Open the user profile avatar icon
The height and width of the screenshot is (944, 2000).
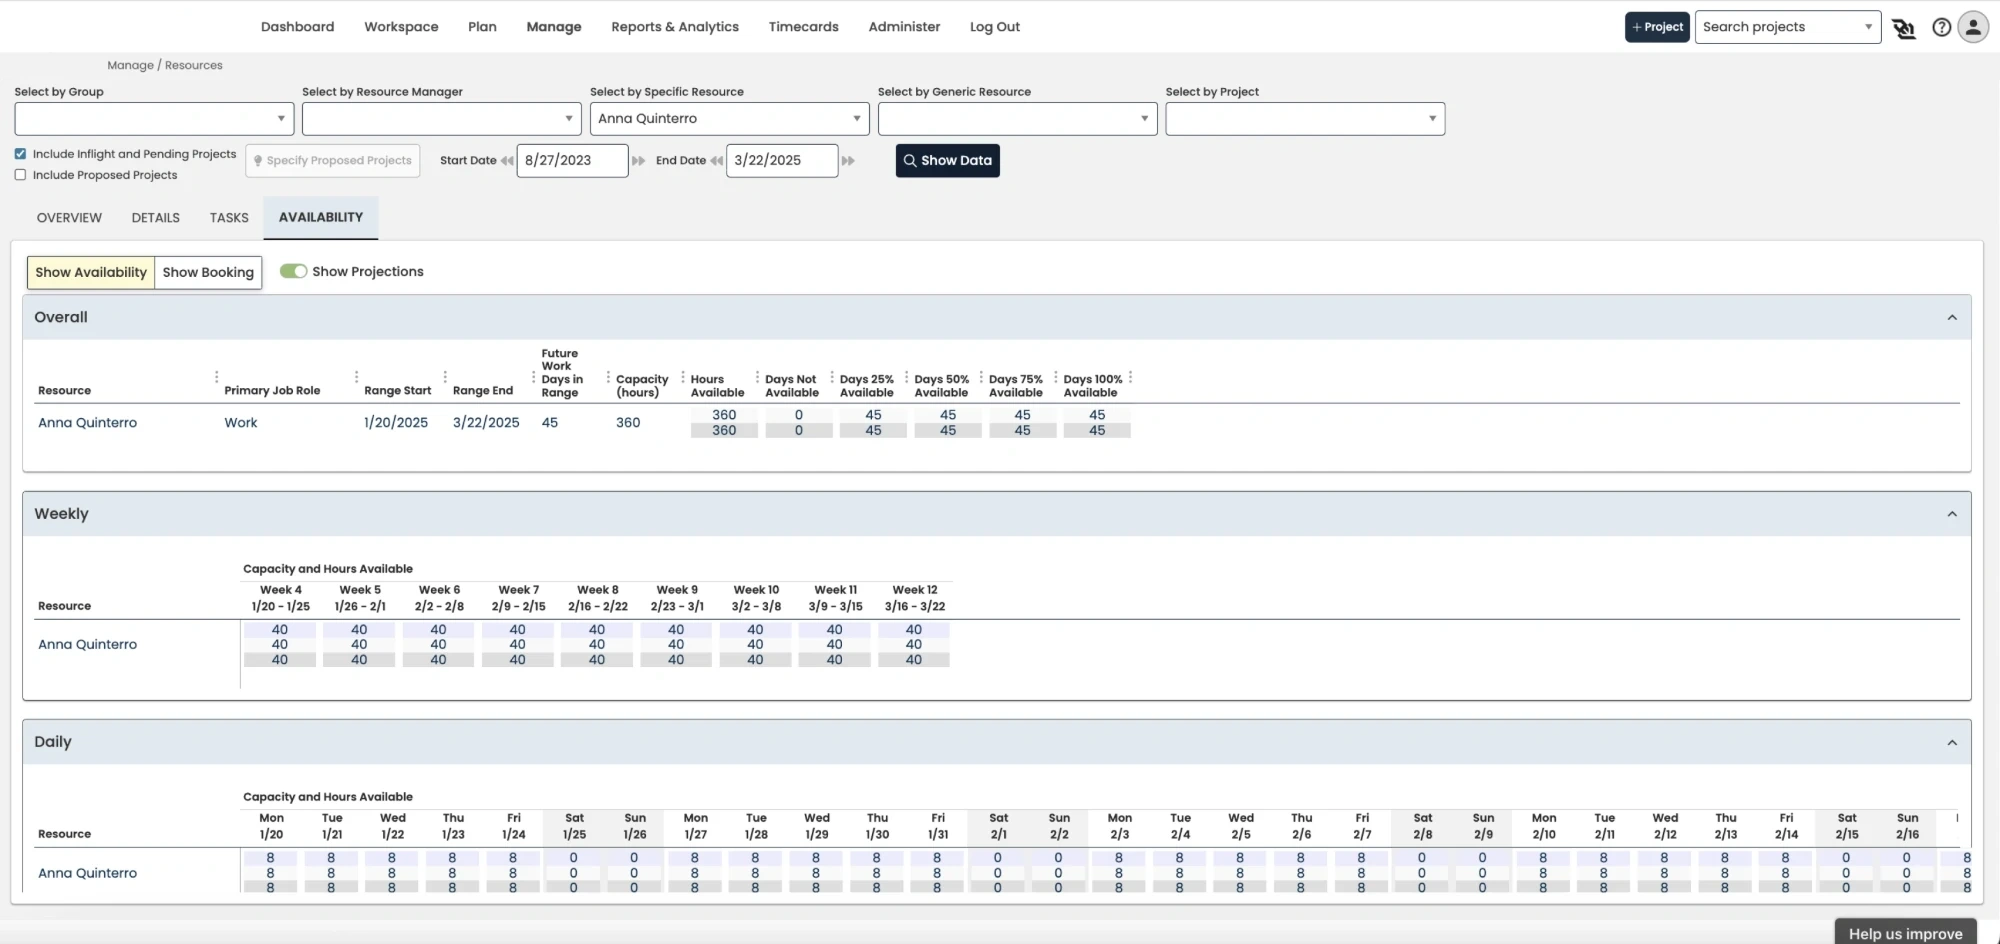(x=1973, y=27)
